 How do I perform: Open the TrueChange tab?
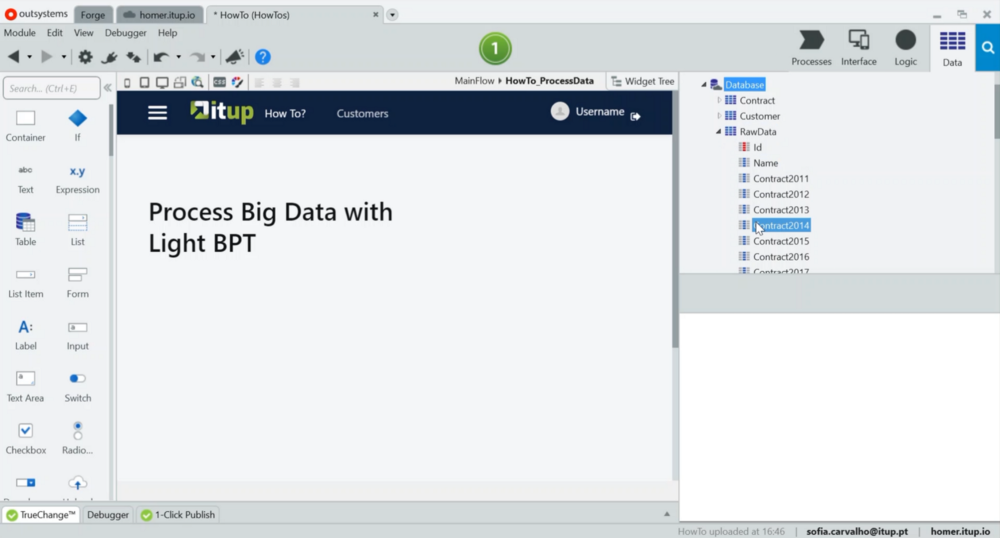point(41,514)
